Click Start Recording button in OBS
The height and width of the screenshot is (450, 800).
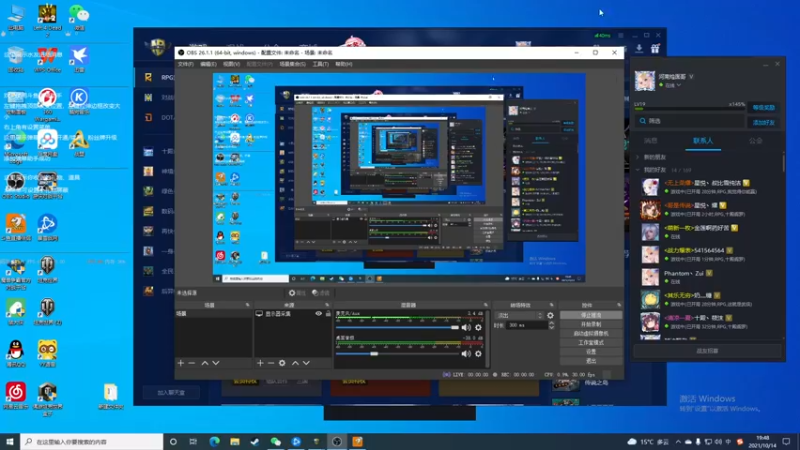[591, 324]
